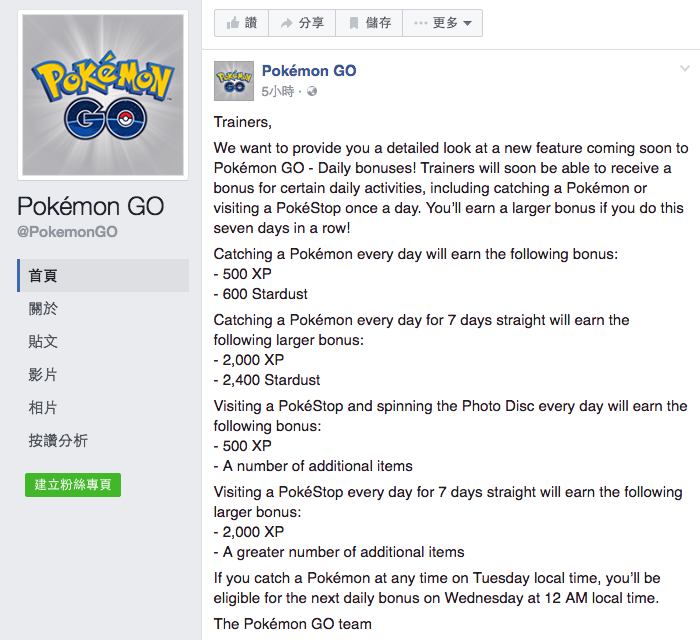The width and height of the screenshot is (700, 640).
Task: Select the 首頁 sidebar tab
Action: pos(43,276)
